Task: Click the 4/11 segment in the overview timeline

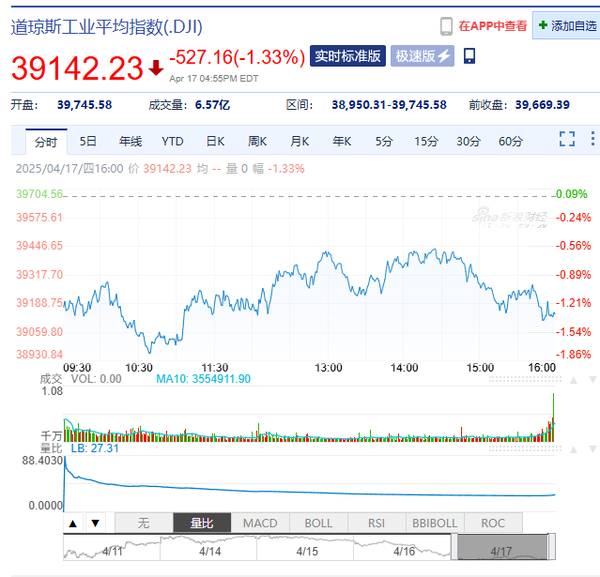Action: (112, 548)
